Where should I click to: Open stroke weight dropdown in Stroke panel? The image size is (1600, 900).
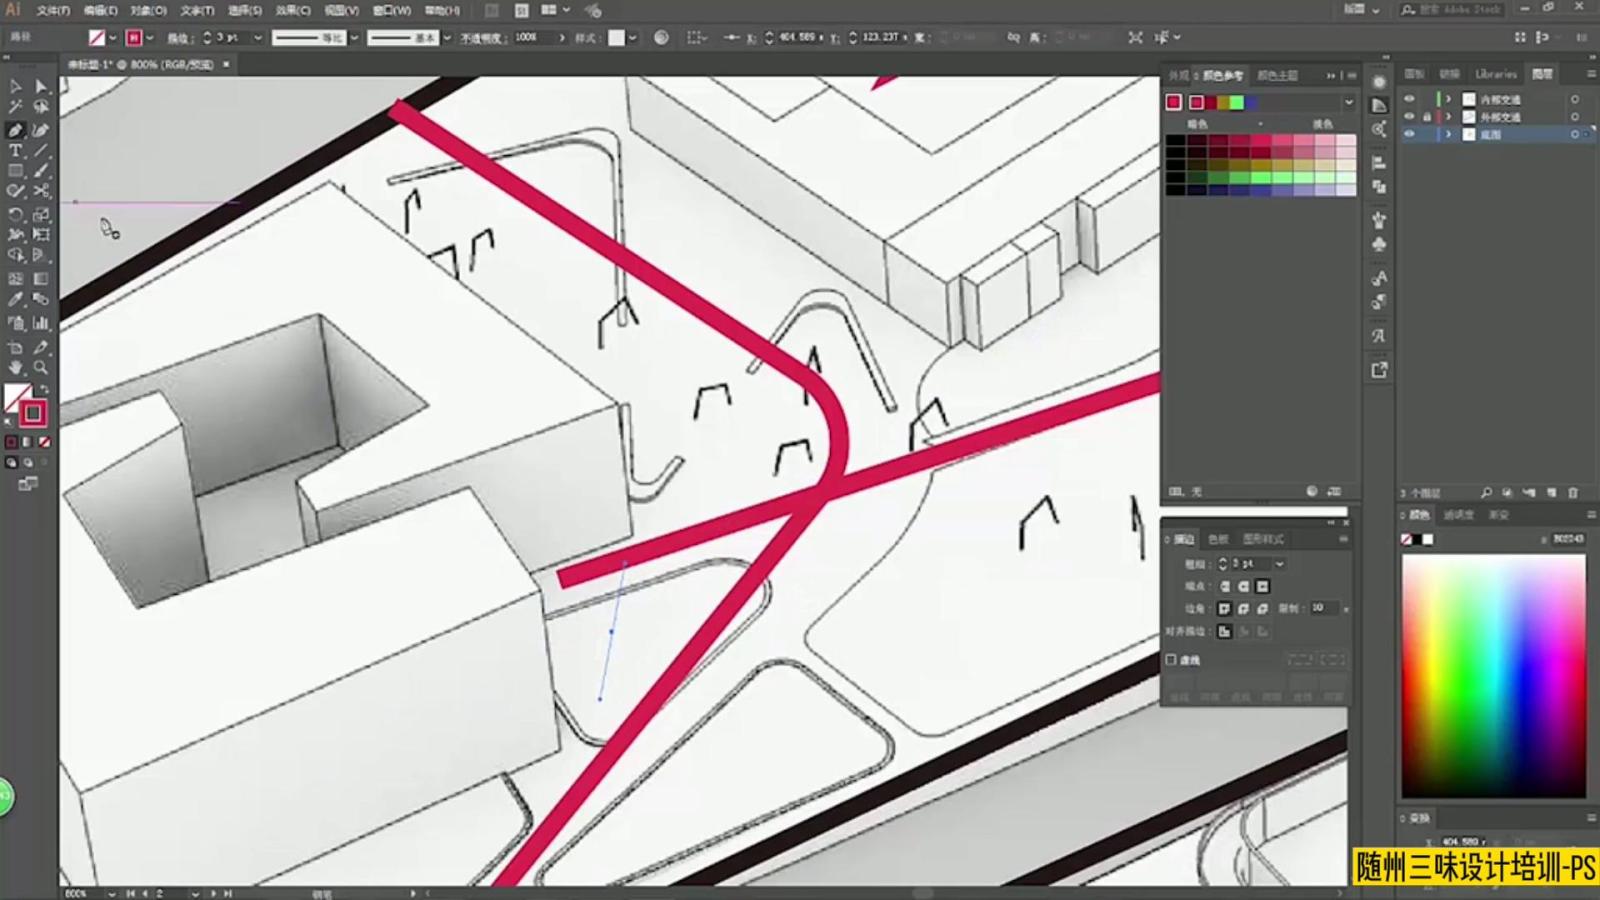tap(1279, 564)
